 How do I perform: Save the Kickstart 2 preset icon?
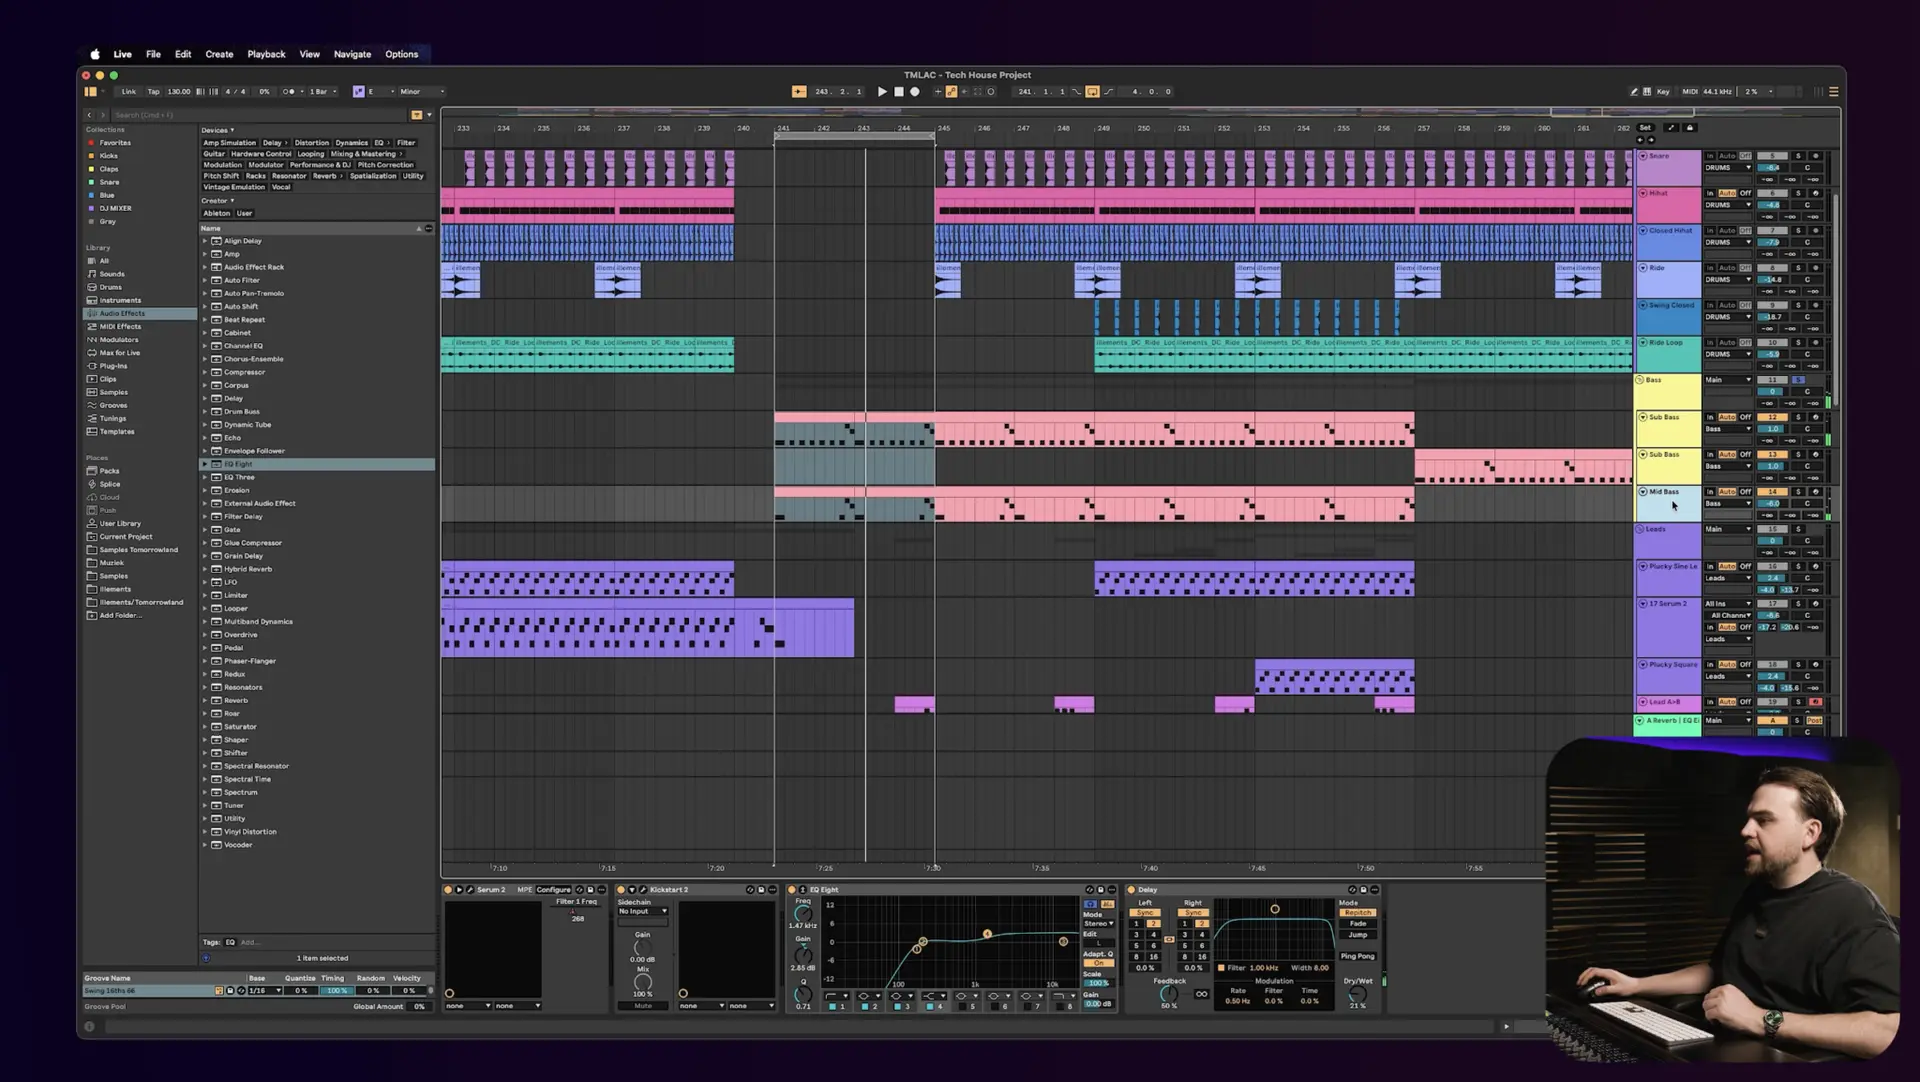click(761, 889)
